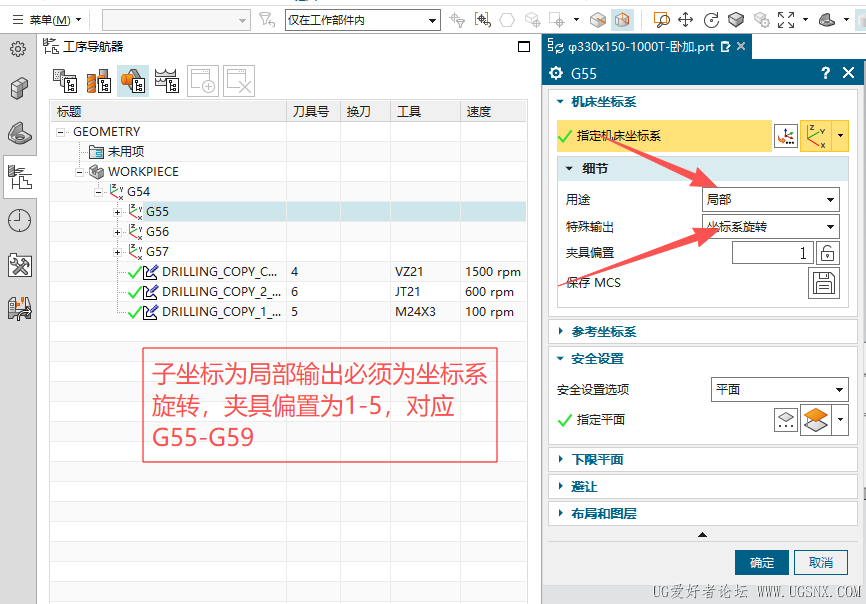Collapse the WORKPIECE tree node

[x=80, y=172]
